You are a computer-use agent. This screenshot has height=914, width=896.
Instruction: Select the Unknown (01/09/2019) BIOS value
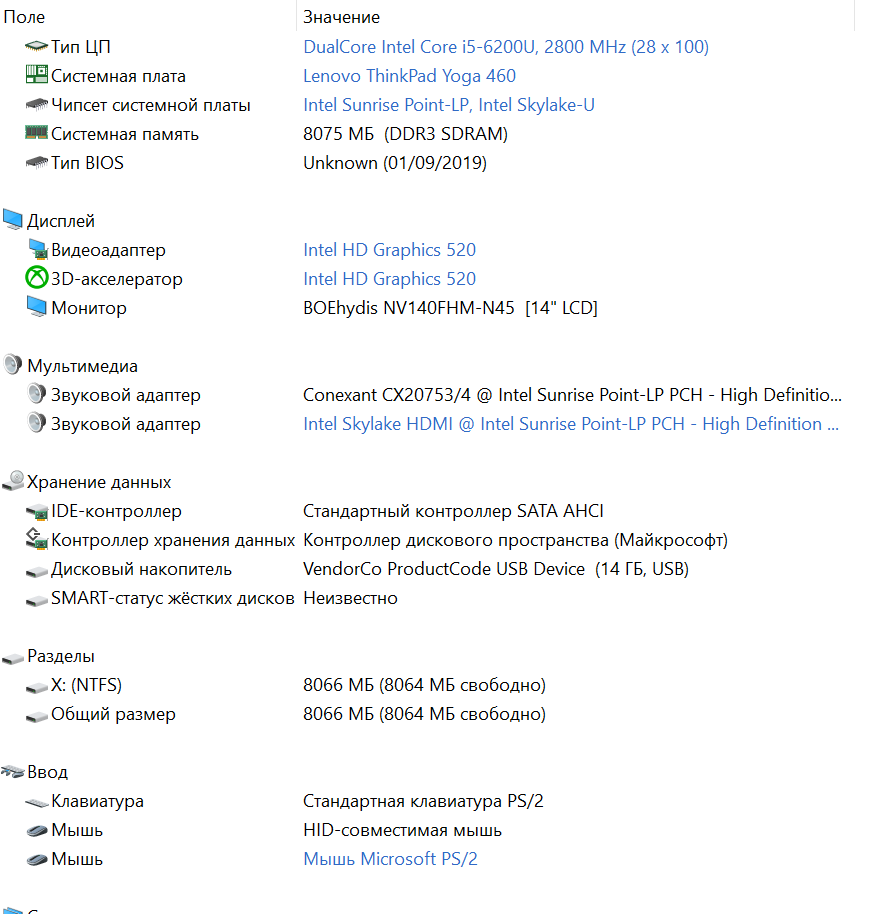coord(395,163)
